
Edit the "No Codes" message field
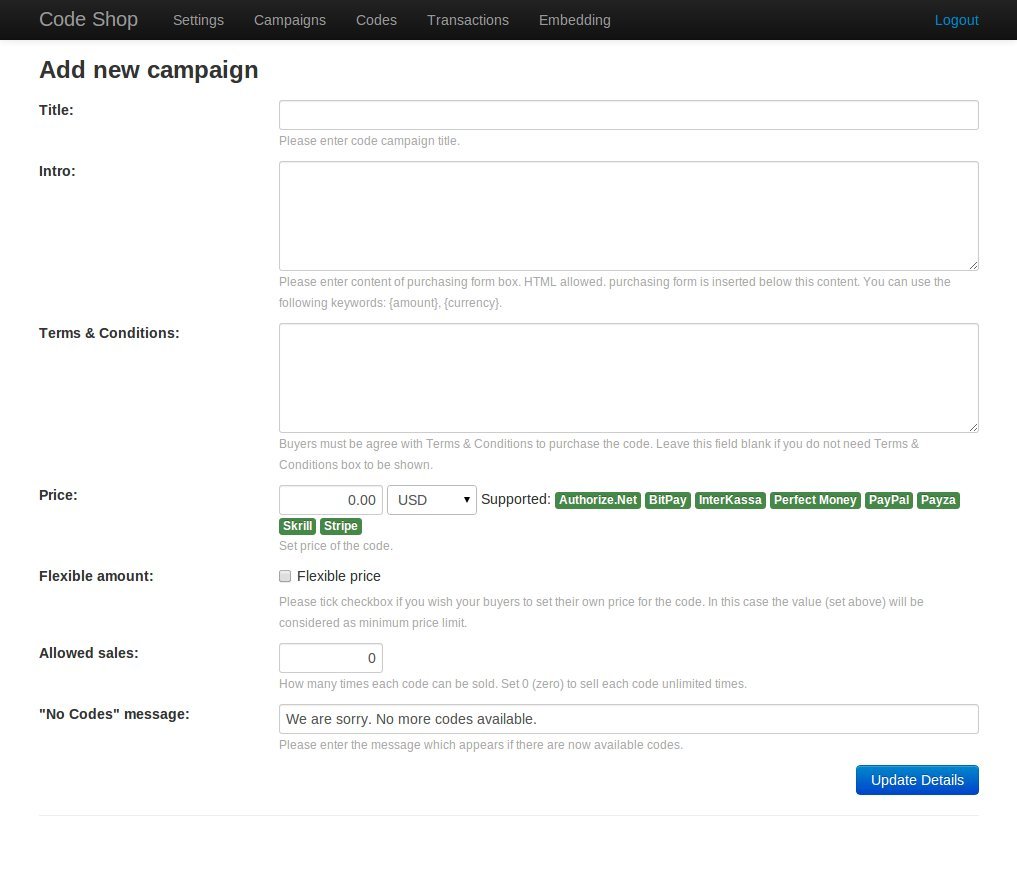[628, 719]
